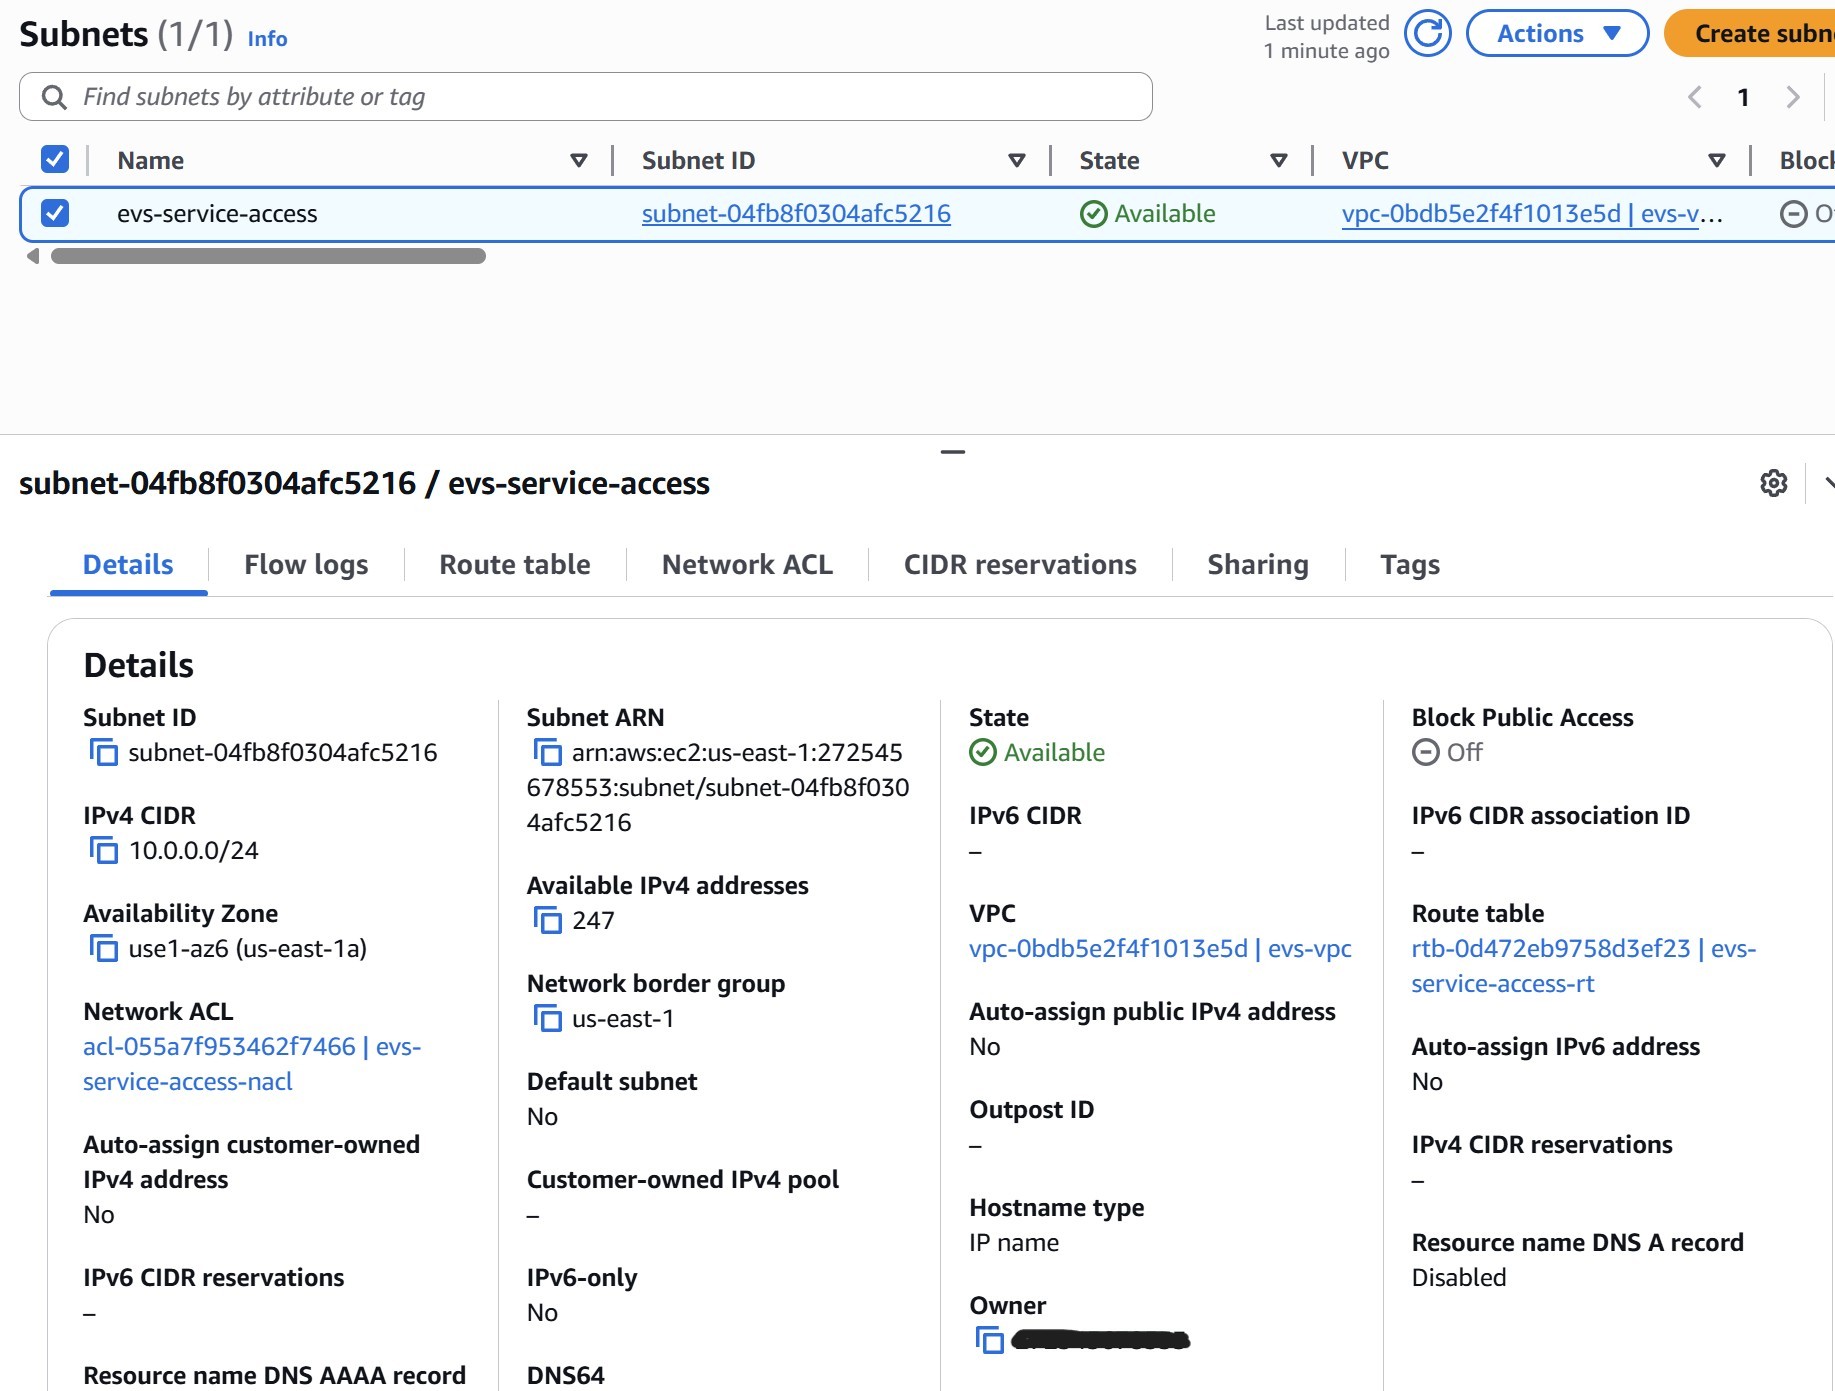Copy the Owner account ID
This screenshot has width=1835, height=1391.
pyautogui.click(x=990, y=1340)
